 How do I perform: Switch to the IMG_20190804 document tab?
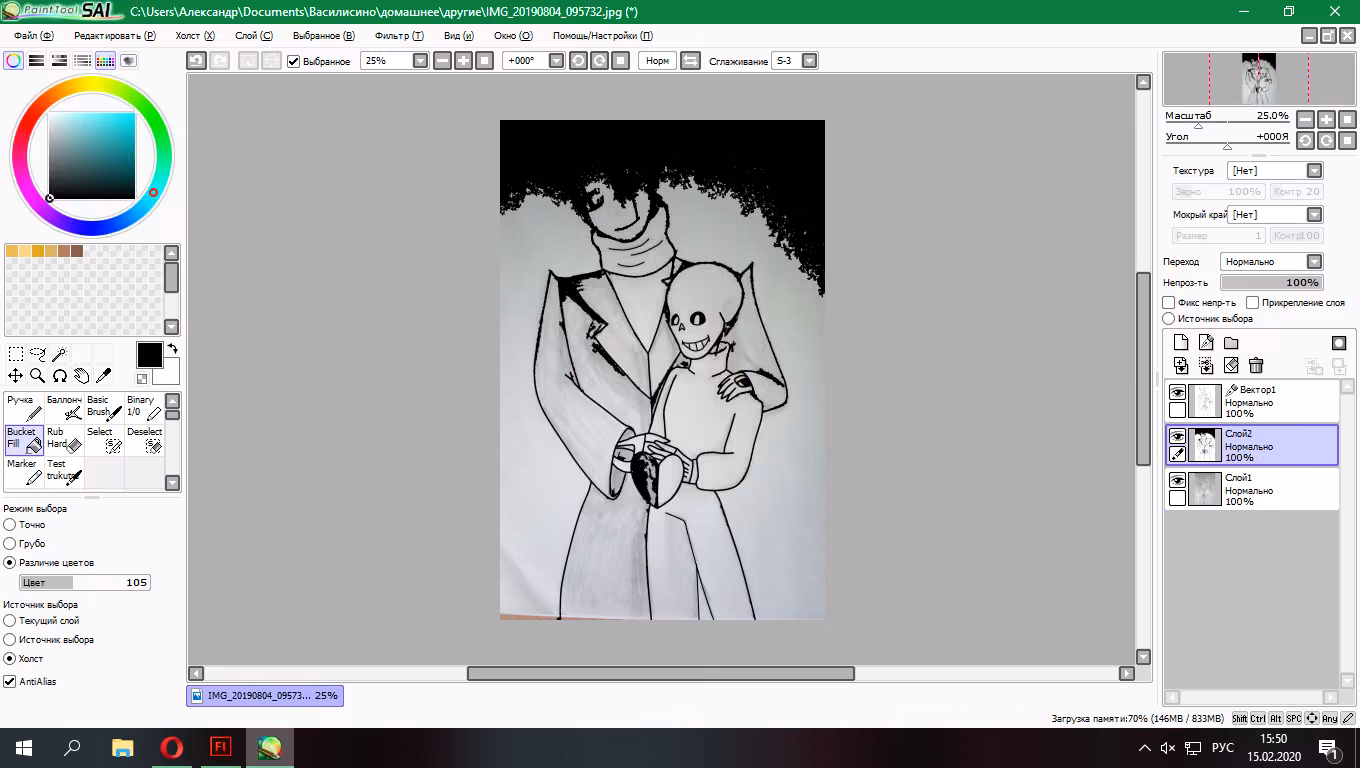265,695
